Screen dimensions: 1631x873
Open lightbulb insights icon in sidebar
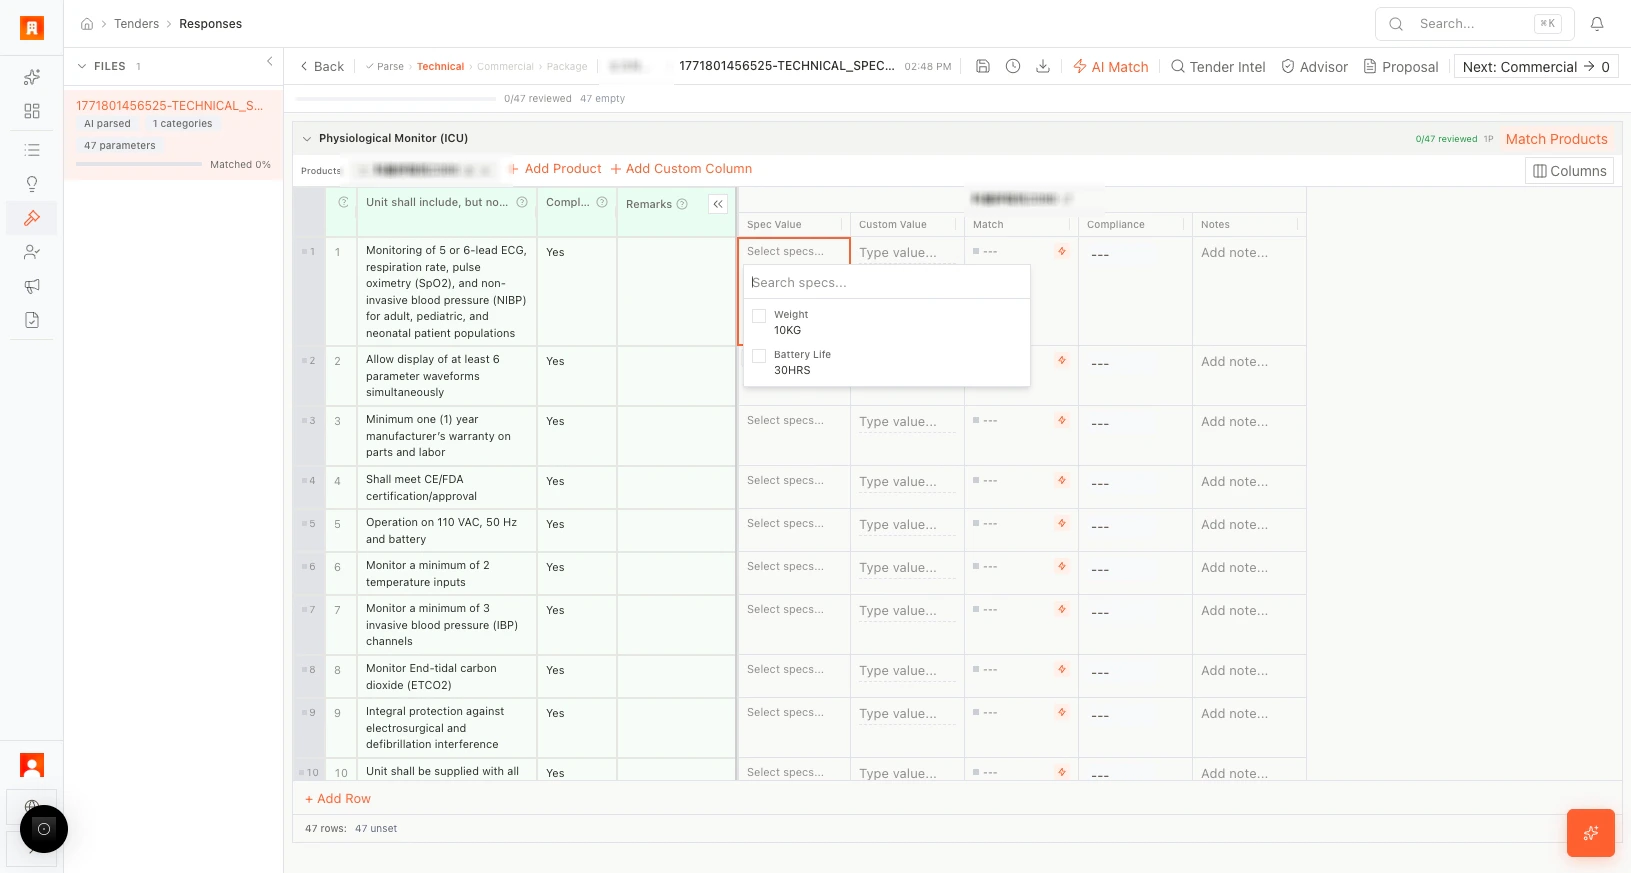coord(32,184)
